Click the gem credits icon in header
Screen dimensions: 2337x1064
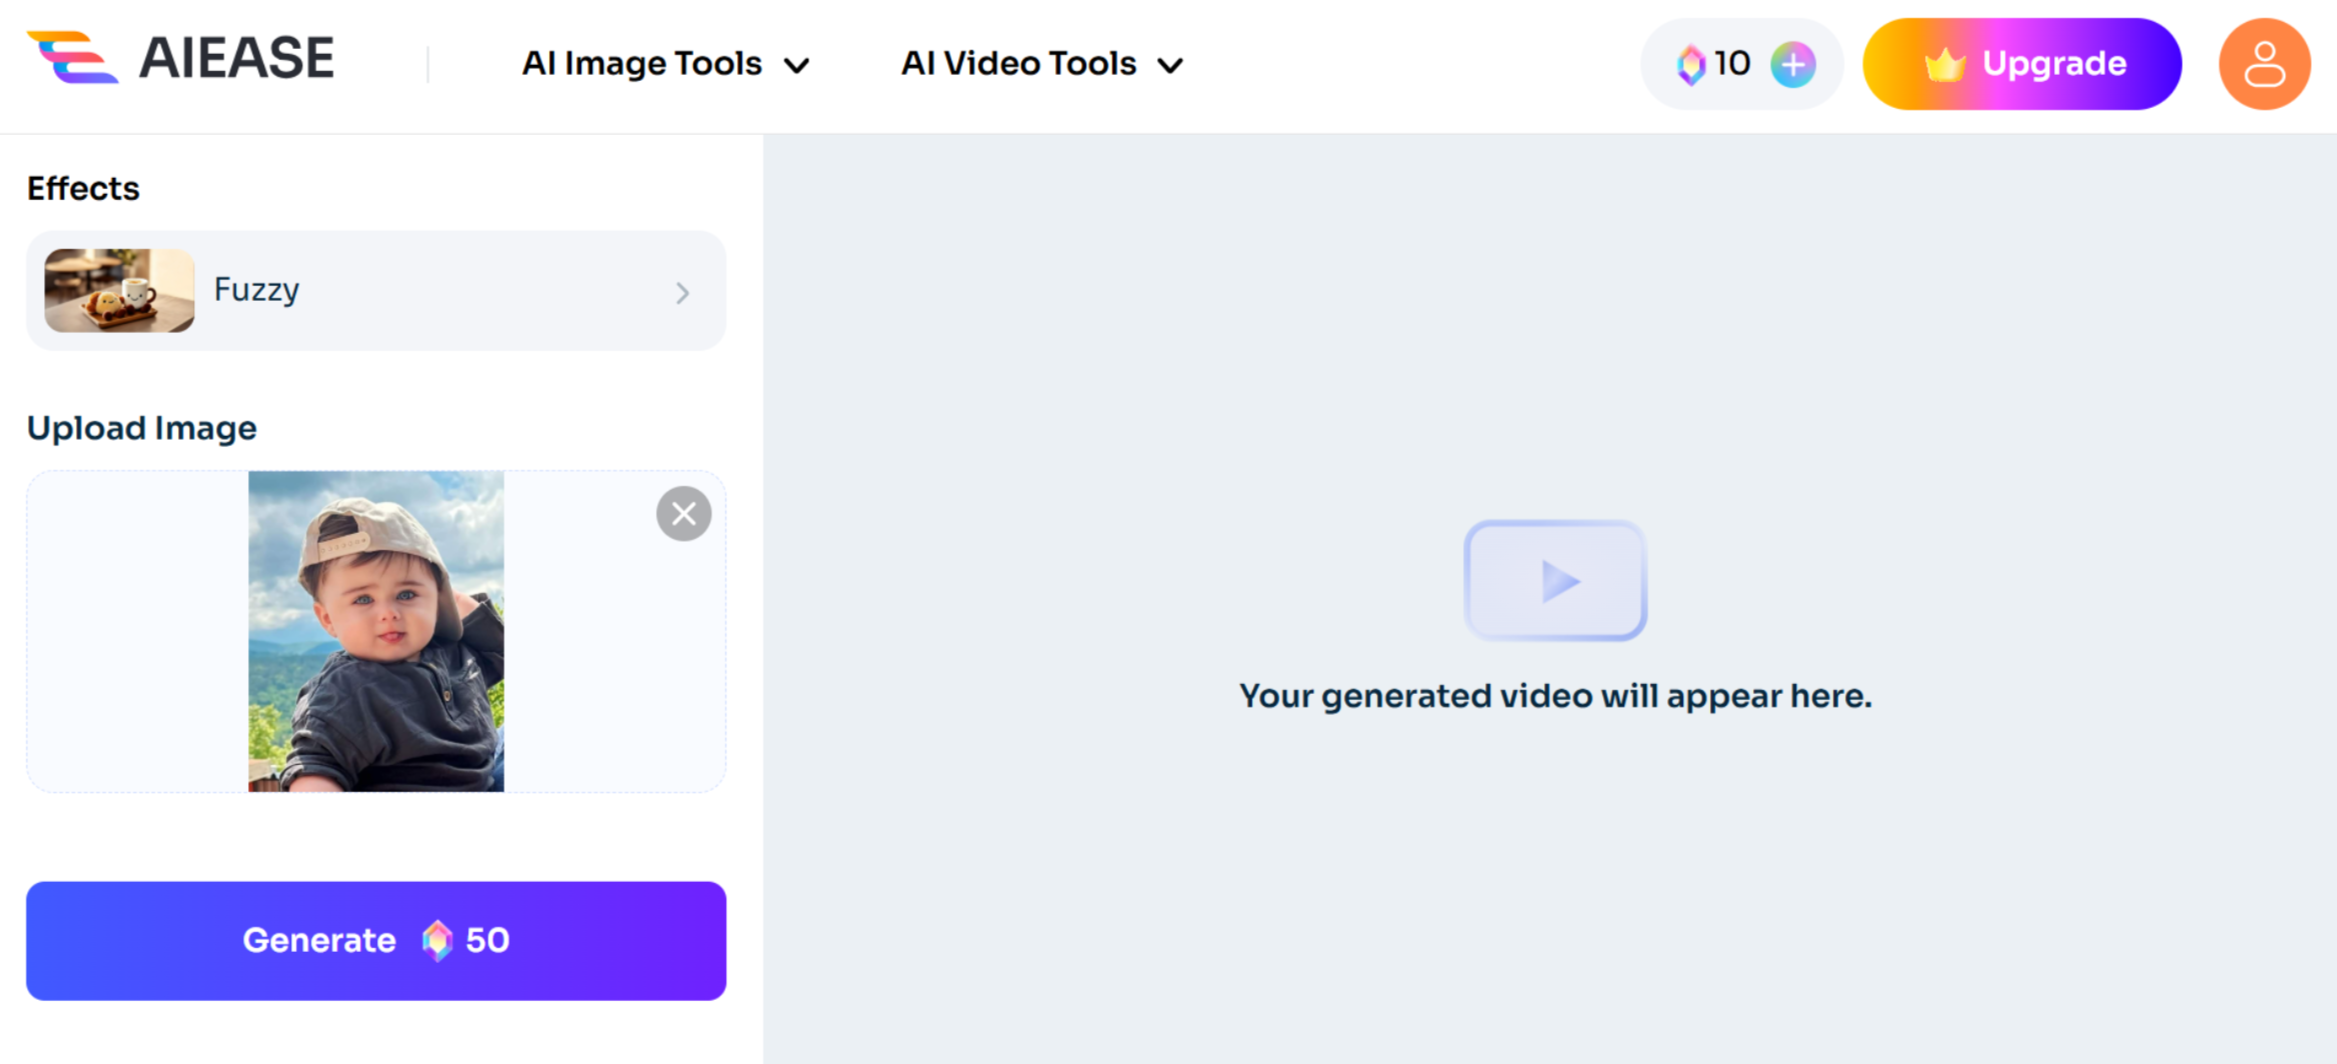[1693, 63]
